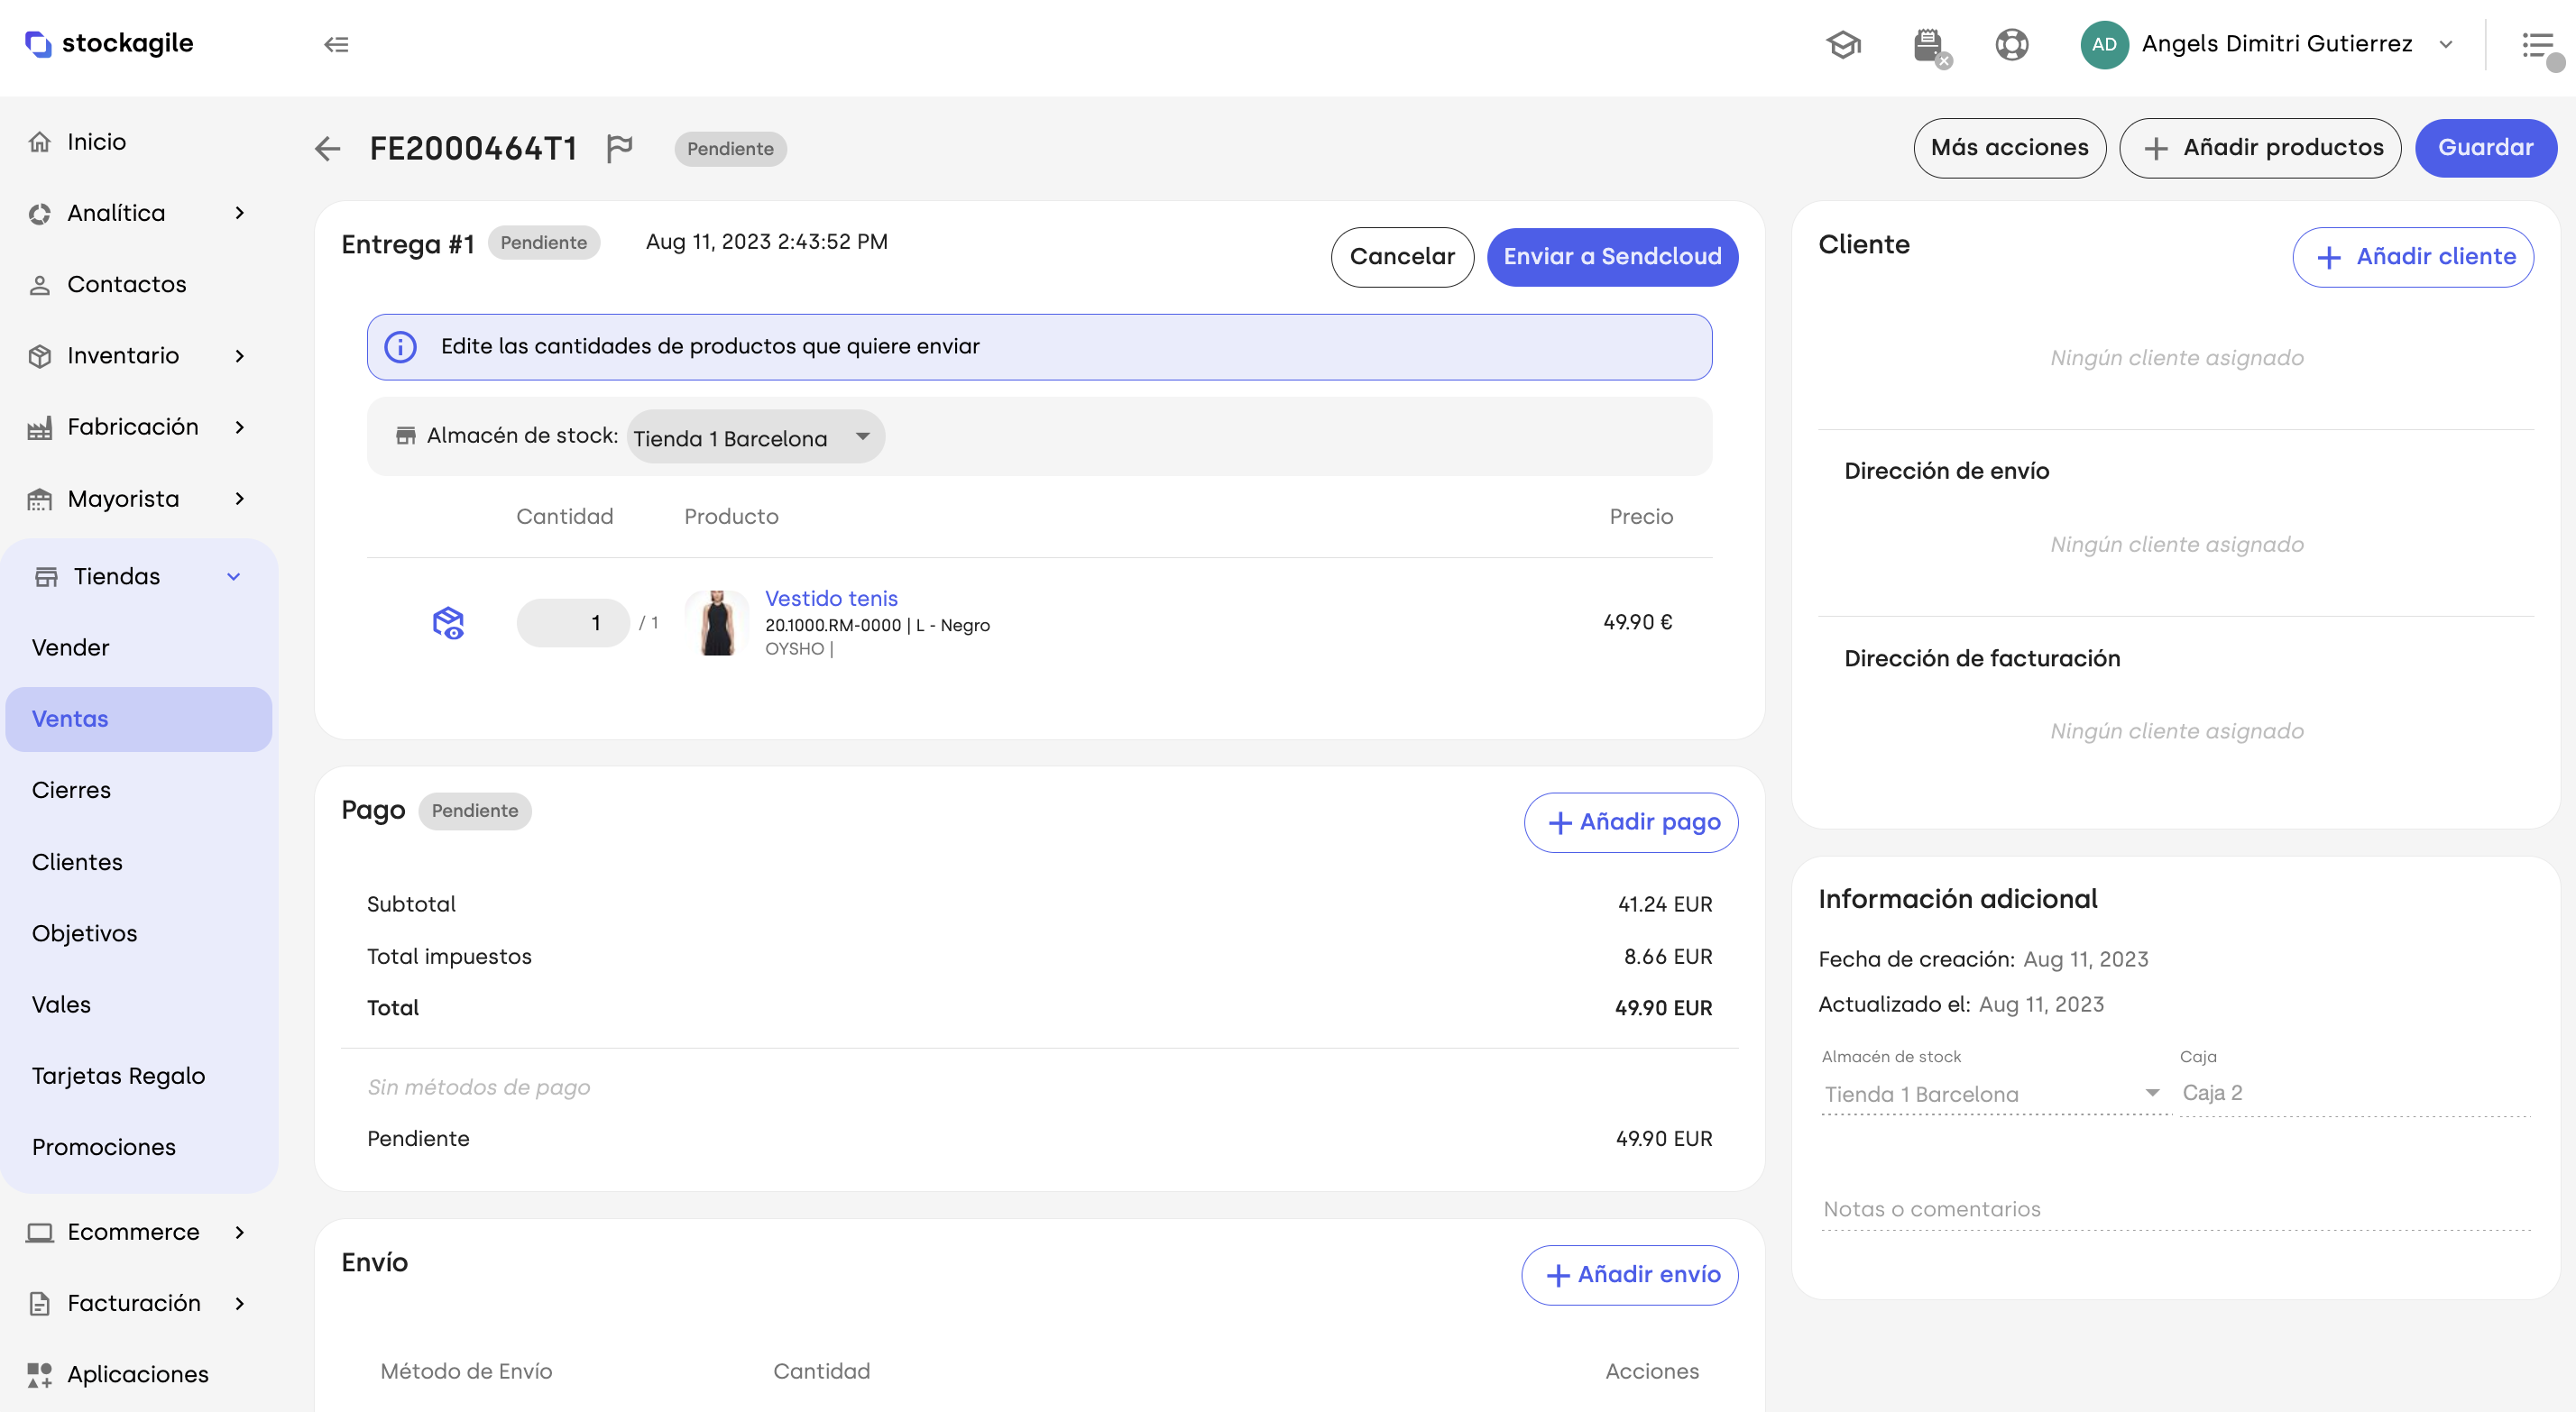This screenshot has height=1412, width=2576.
Task: Click the stockagile logo
Action: pyautogui.click(x=109, y=43)
